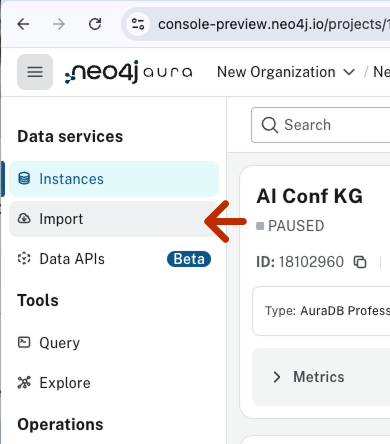This screenshot has width=390, height=444.
Task: Click the Data APIs icon
Action: tap(24, 259)
